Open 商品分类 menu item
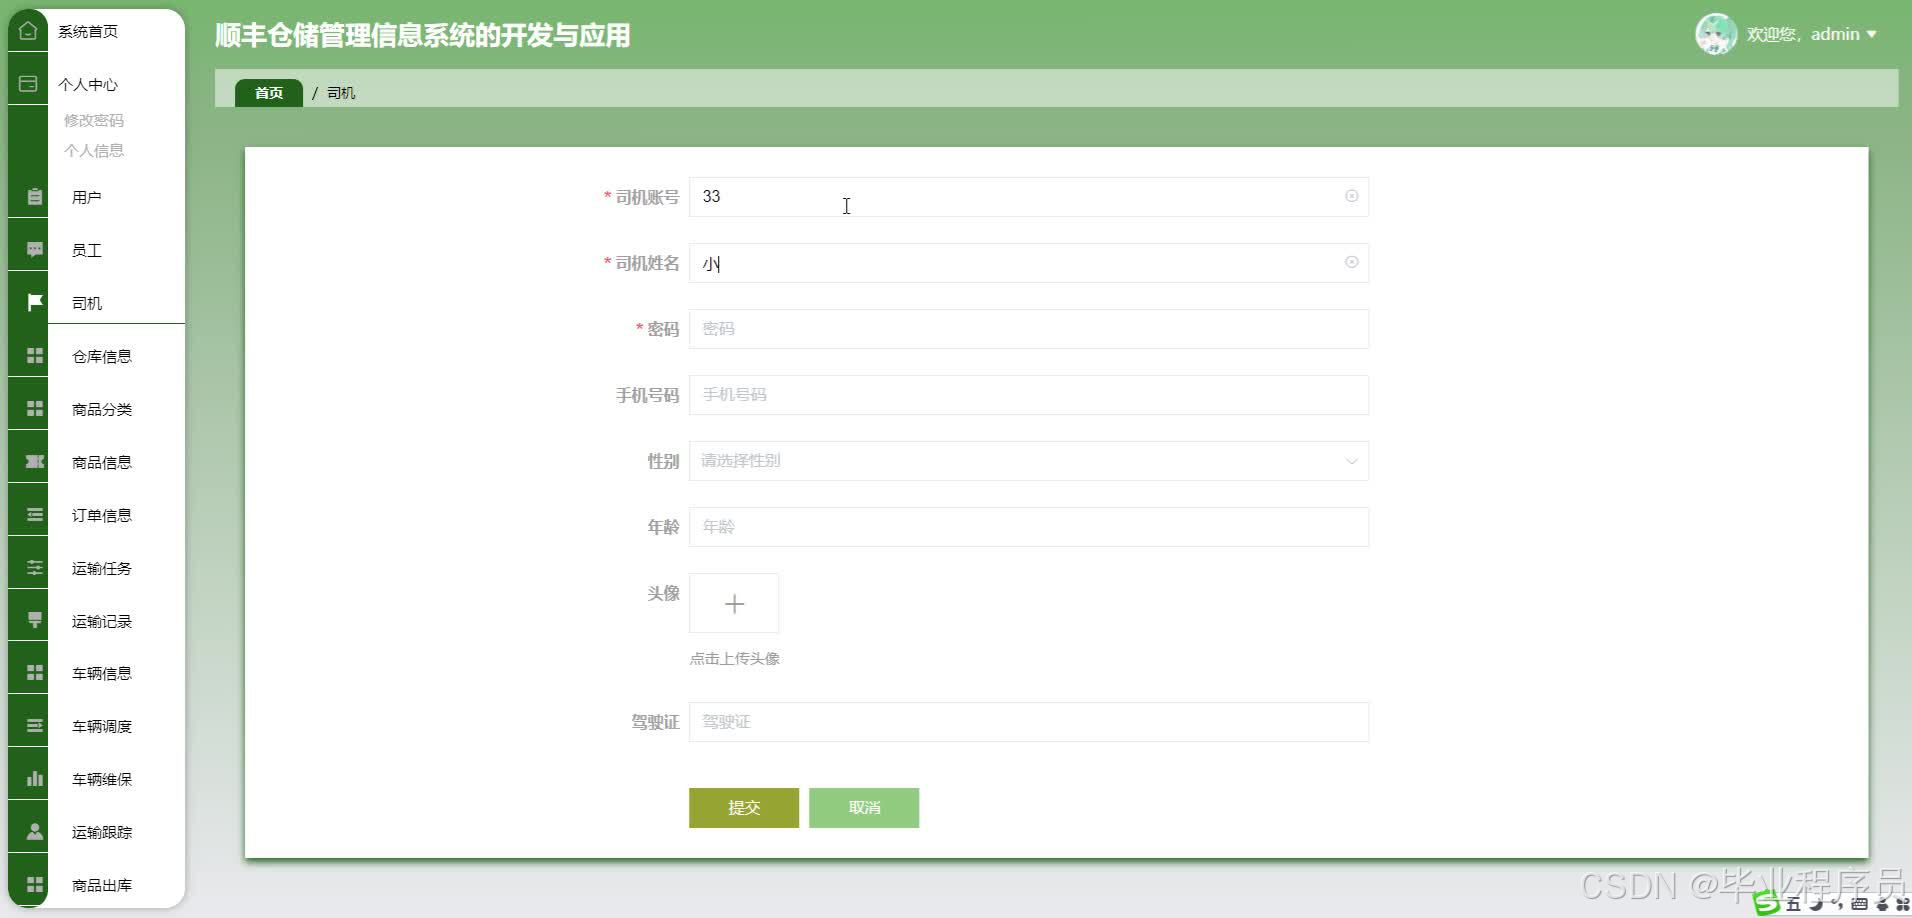The width and height of the screenshot is (1912, 918). click(102, 409)
